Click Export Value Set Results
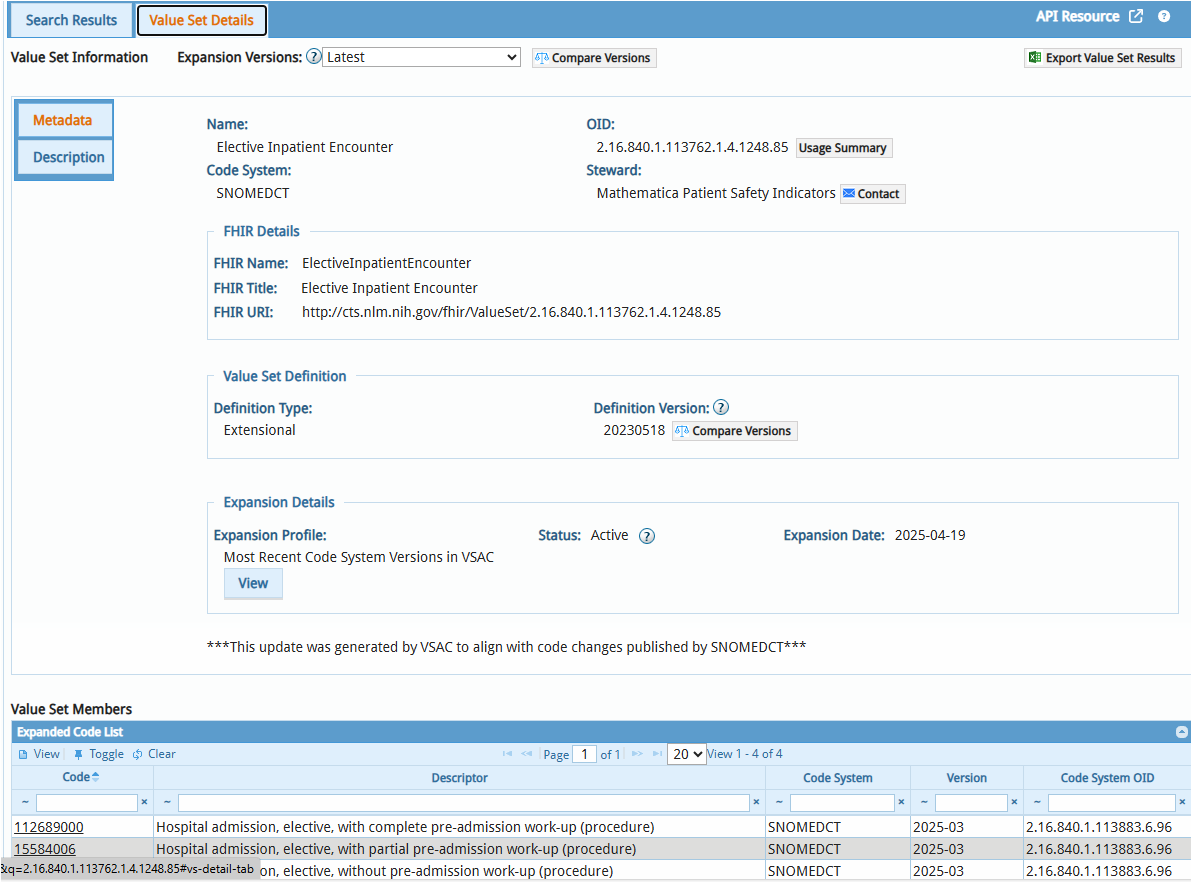 click(1102, 58)
